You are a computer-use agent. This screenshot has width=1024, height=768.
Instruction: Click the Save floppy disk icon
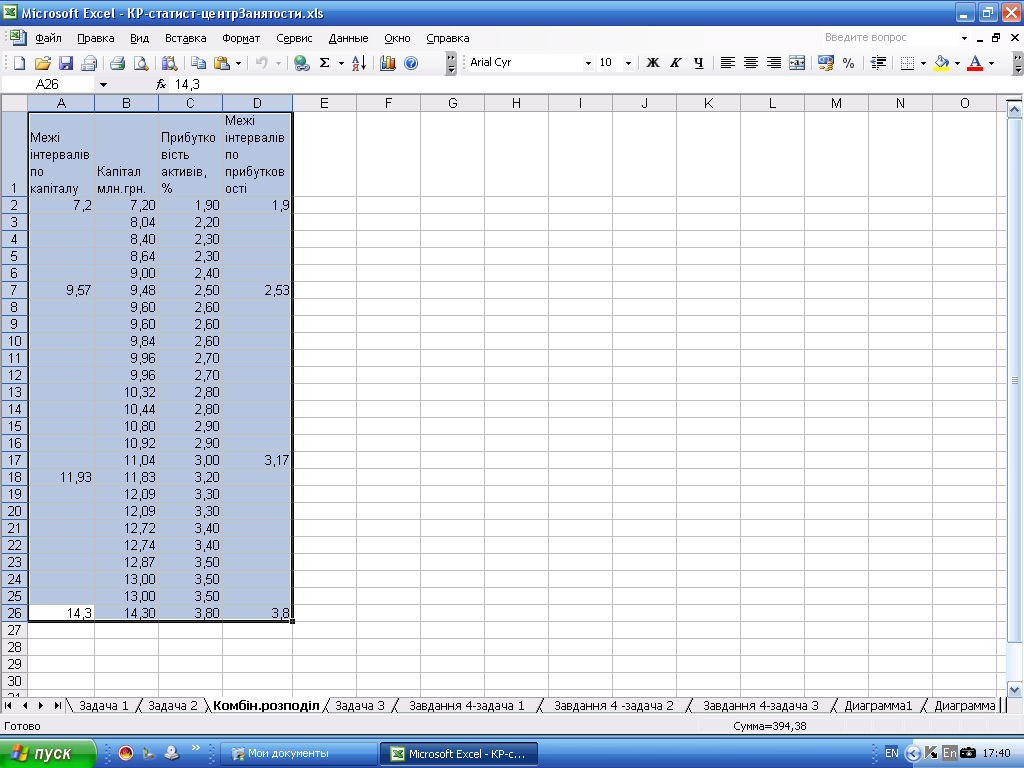(x=66, y=63)
